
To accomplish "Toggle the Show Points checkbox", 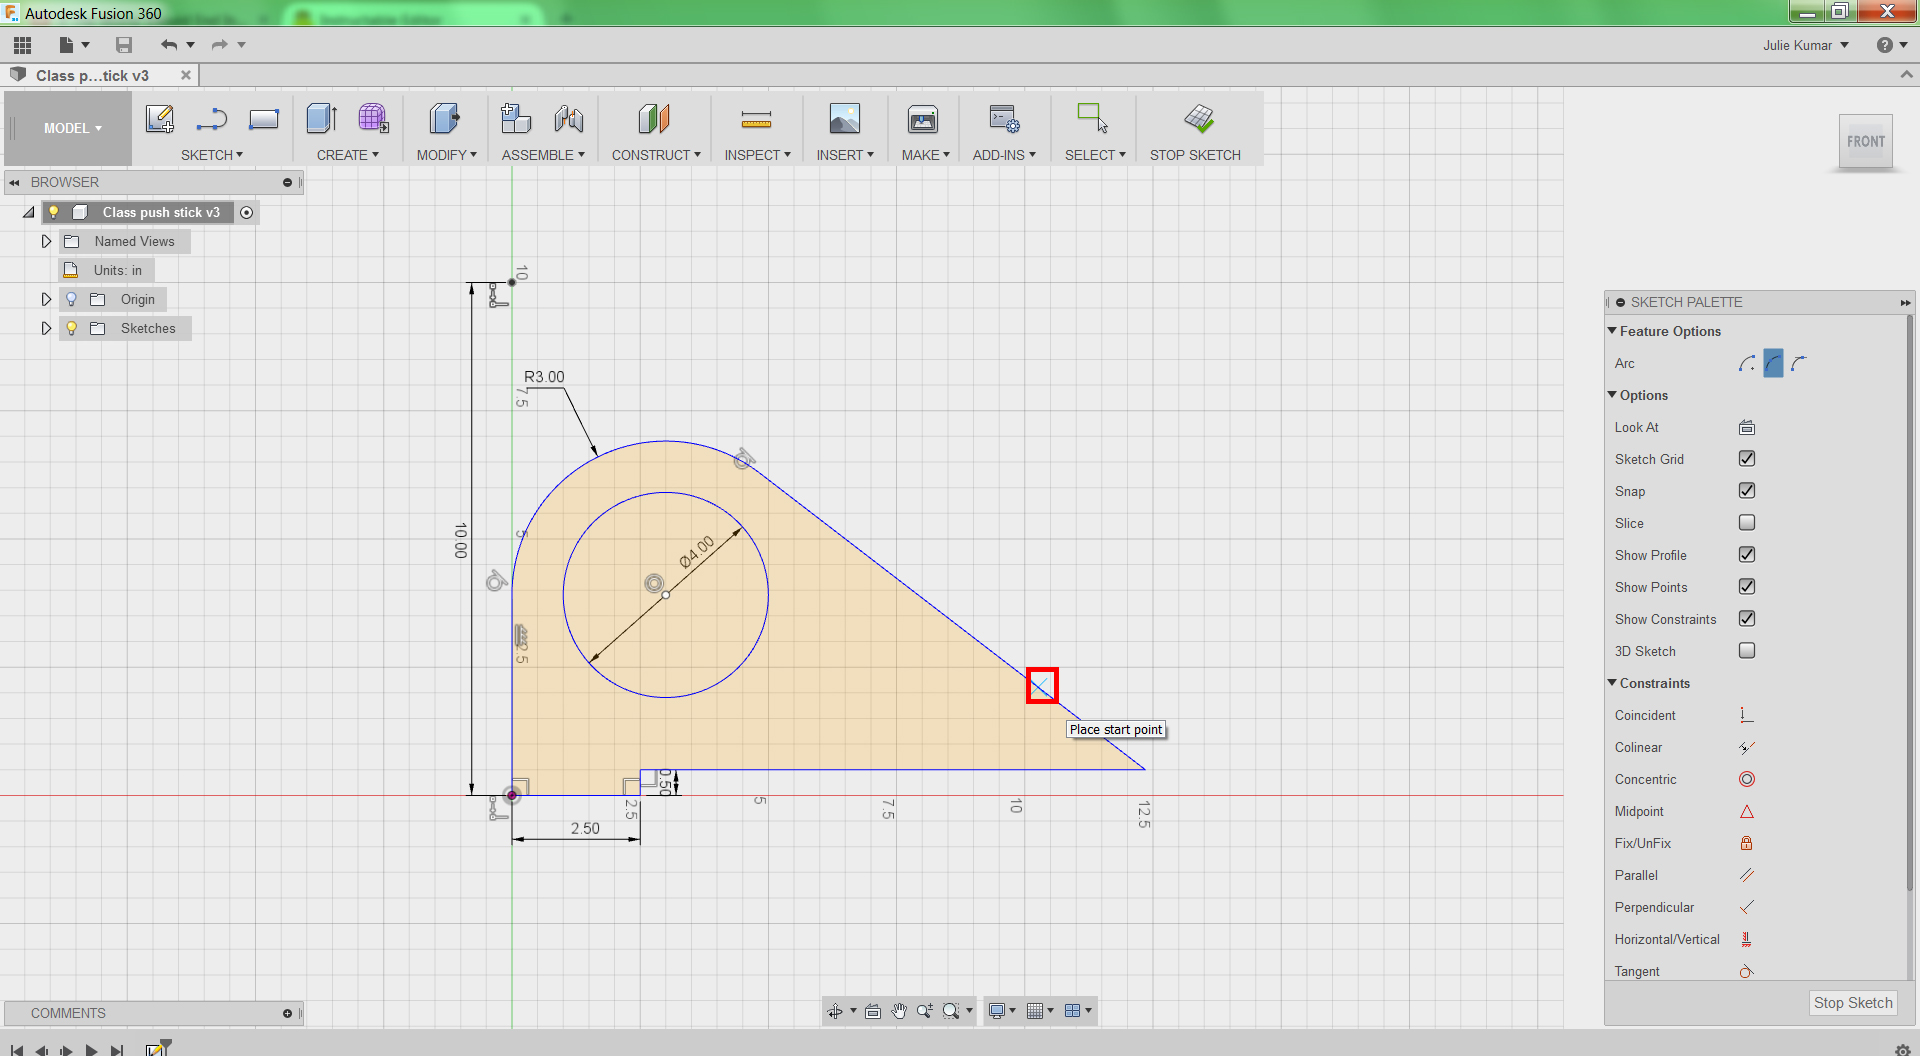I will (x=1747, y=587).
